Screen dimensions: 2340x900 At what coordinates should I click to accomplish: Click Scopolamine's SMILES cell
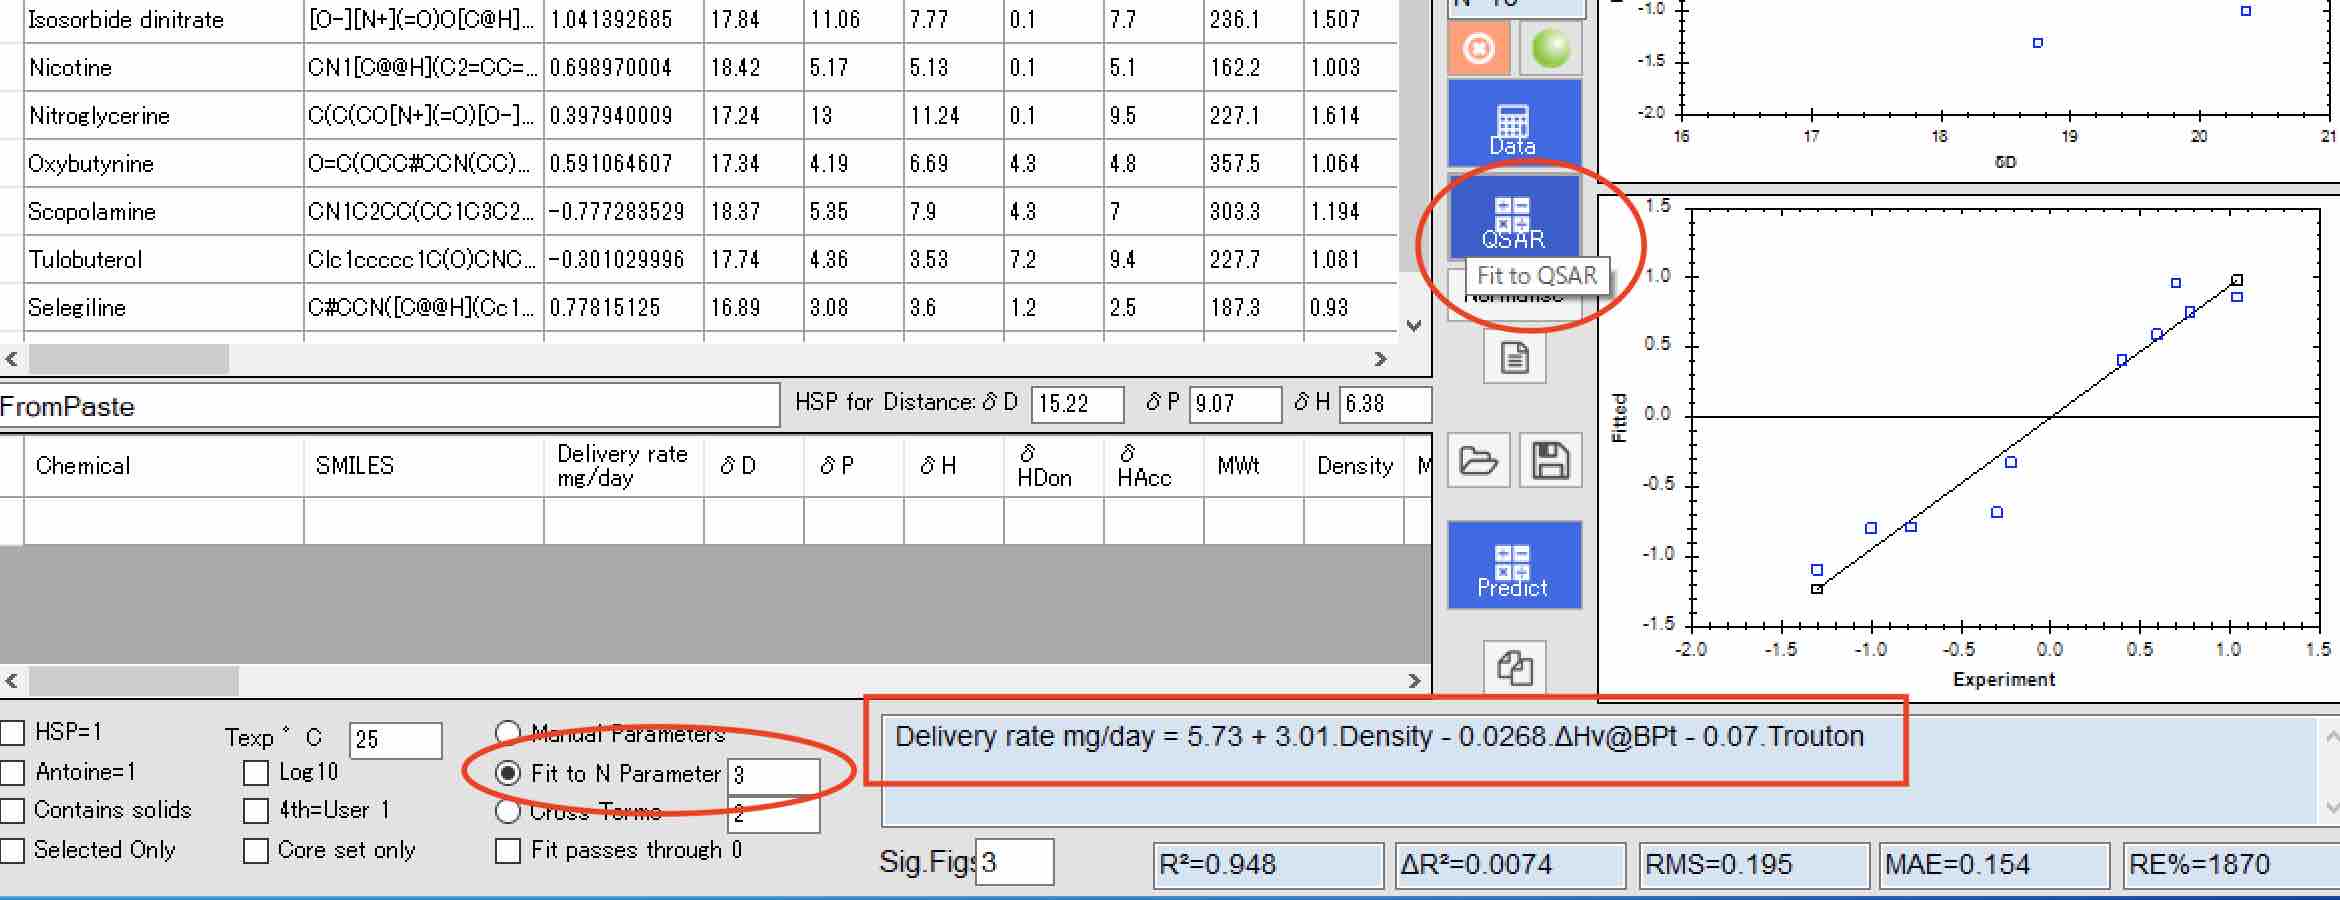pyautogui.click(x=424, y=212)
